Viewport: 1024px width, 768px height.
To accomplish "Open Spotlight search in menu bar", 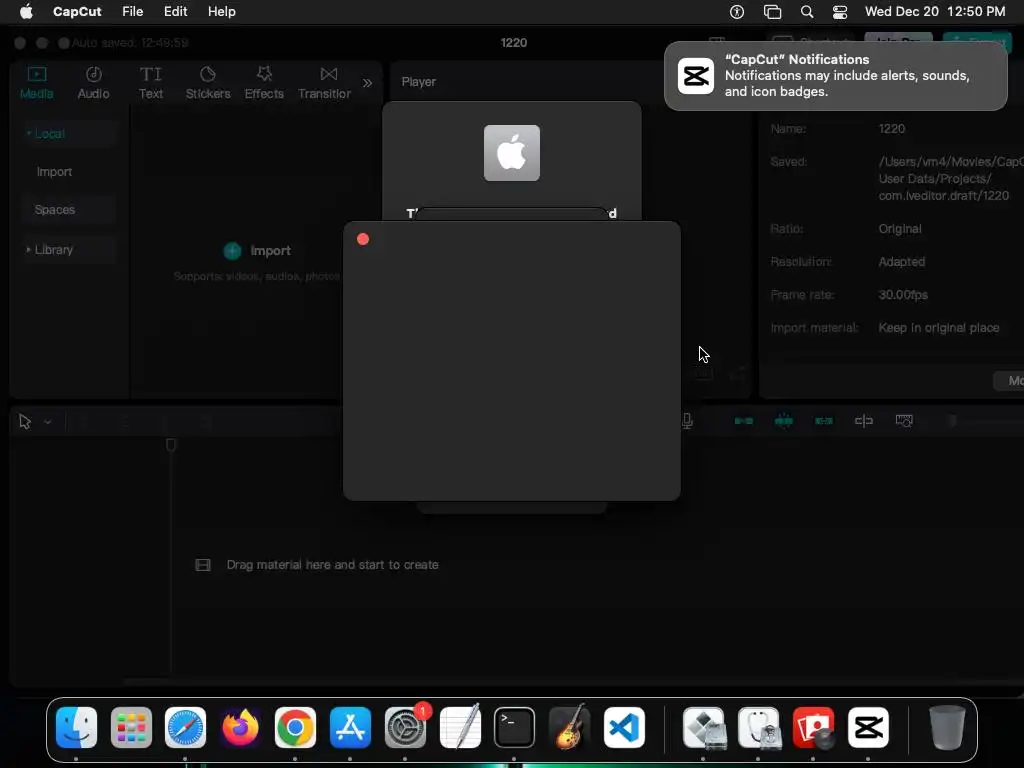I will (x=807, y=12).
